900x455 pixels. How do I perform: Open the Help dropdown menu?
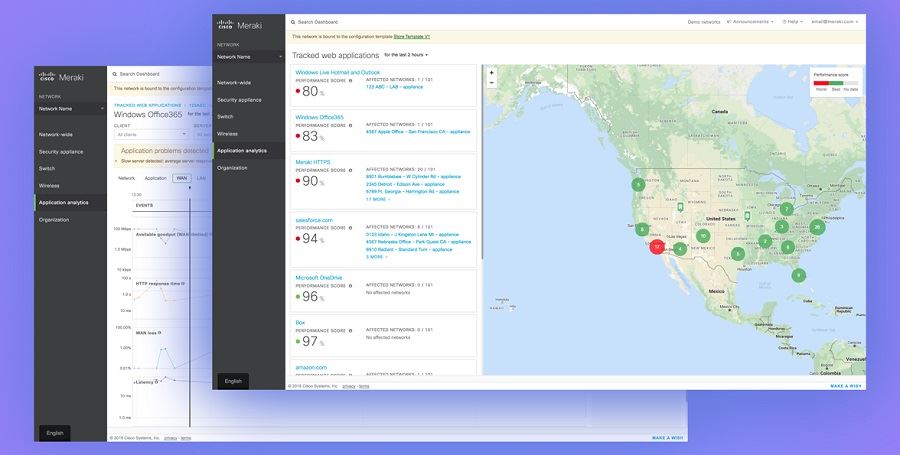(x=792, y=22)
